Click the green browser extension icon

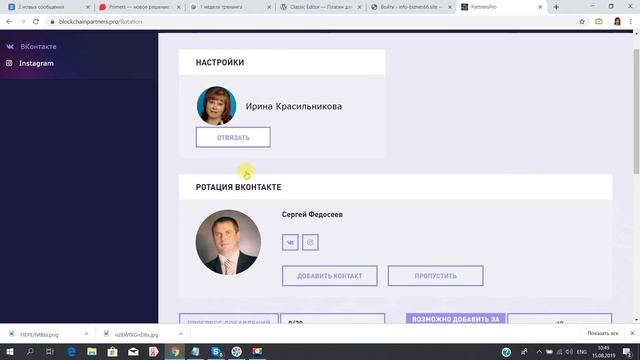(x=599, y=22)
